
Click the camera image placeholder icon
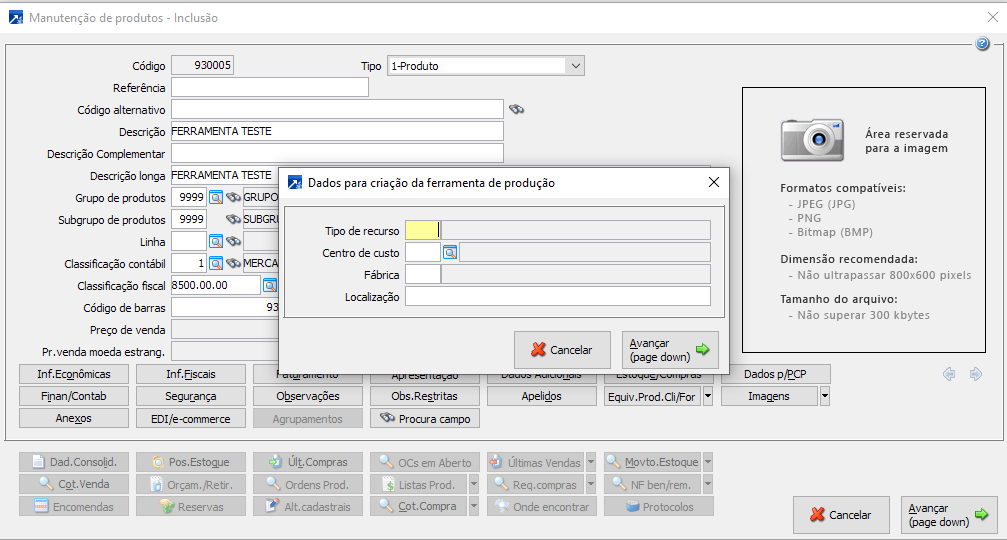[x=812, y=139]
